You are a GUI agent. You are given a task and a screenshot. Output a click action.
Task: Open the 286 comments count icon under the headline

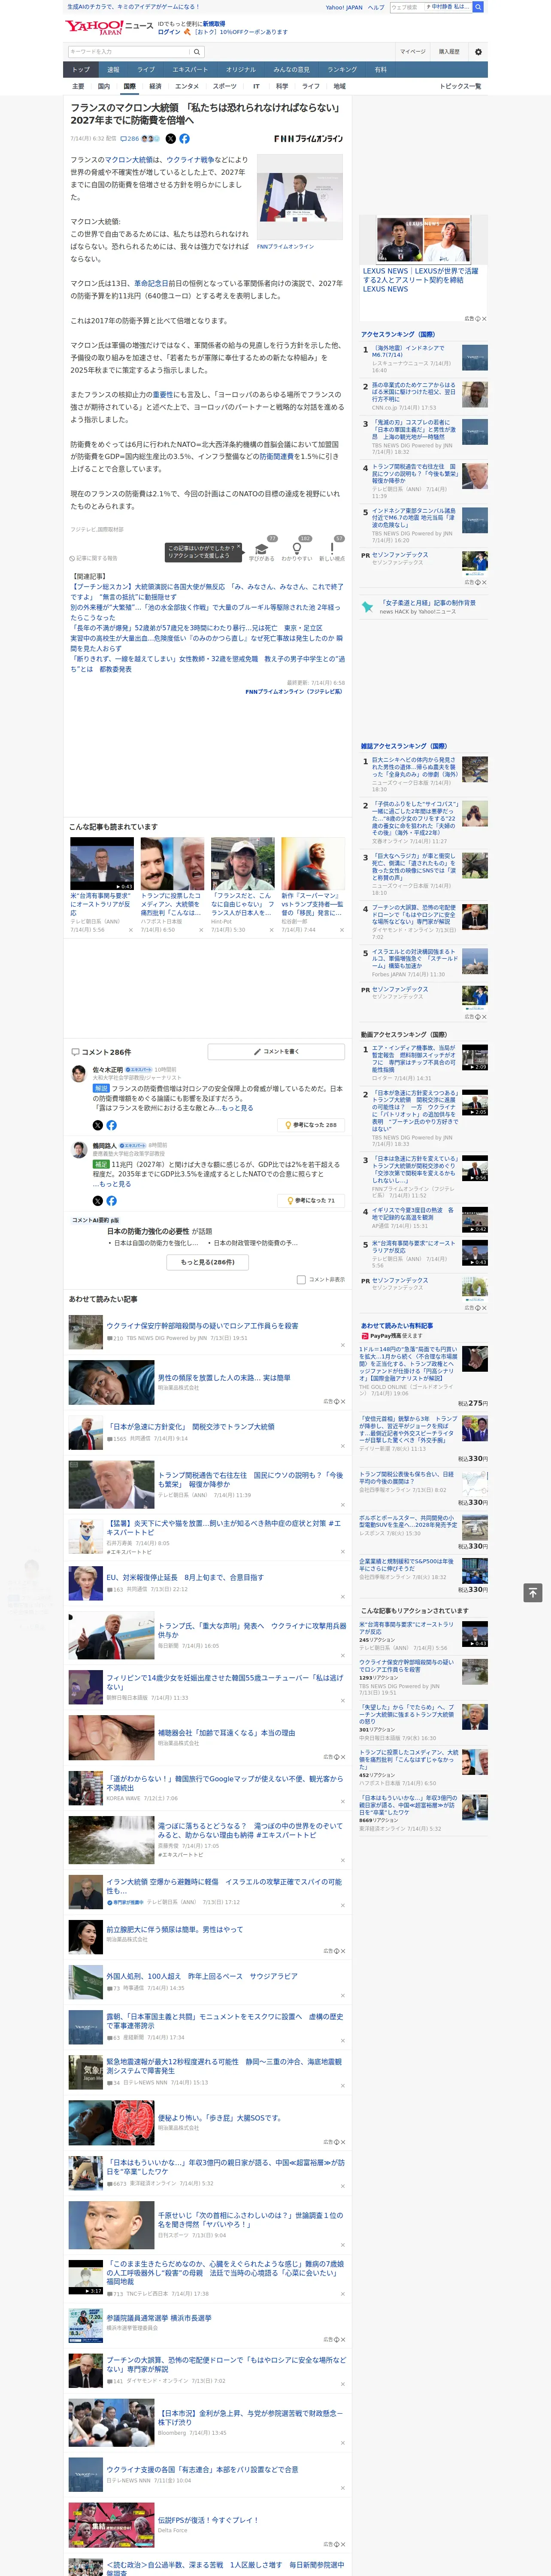tap(130, 139)
